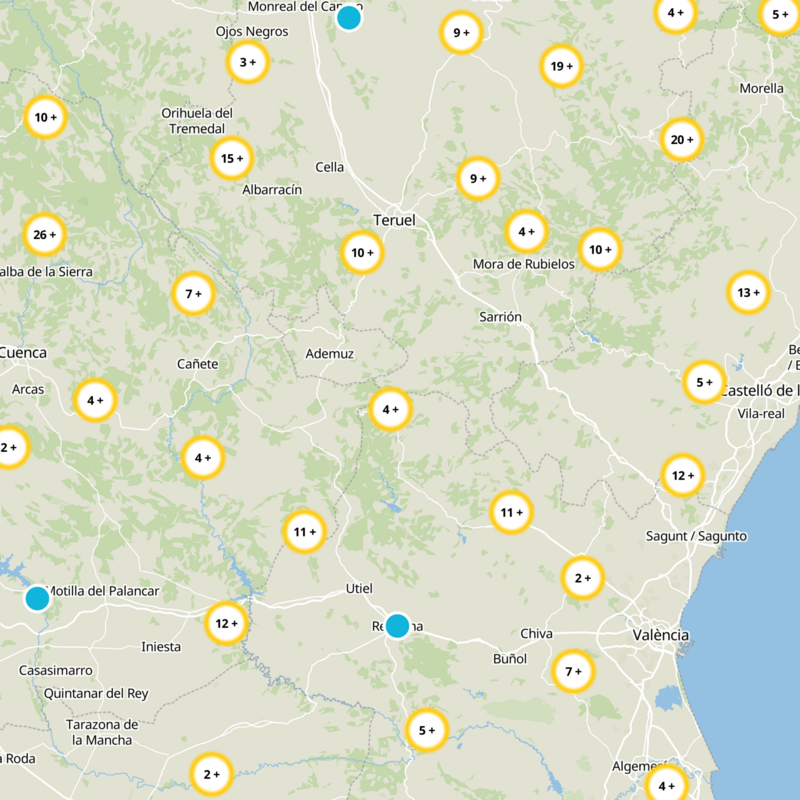The width and height of the screenshot is (800, 800).
Task: Expand the 7+ cluster southwest of València
Action: (573, 671)
